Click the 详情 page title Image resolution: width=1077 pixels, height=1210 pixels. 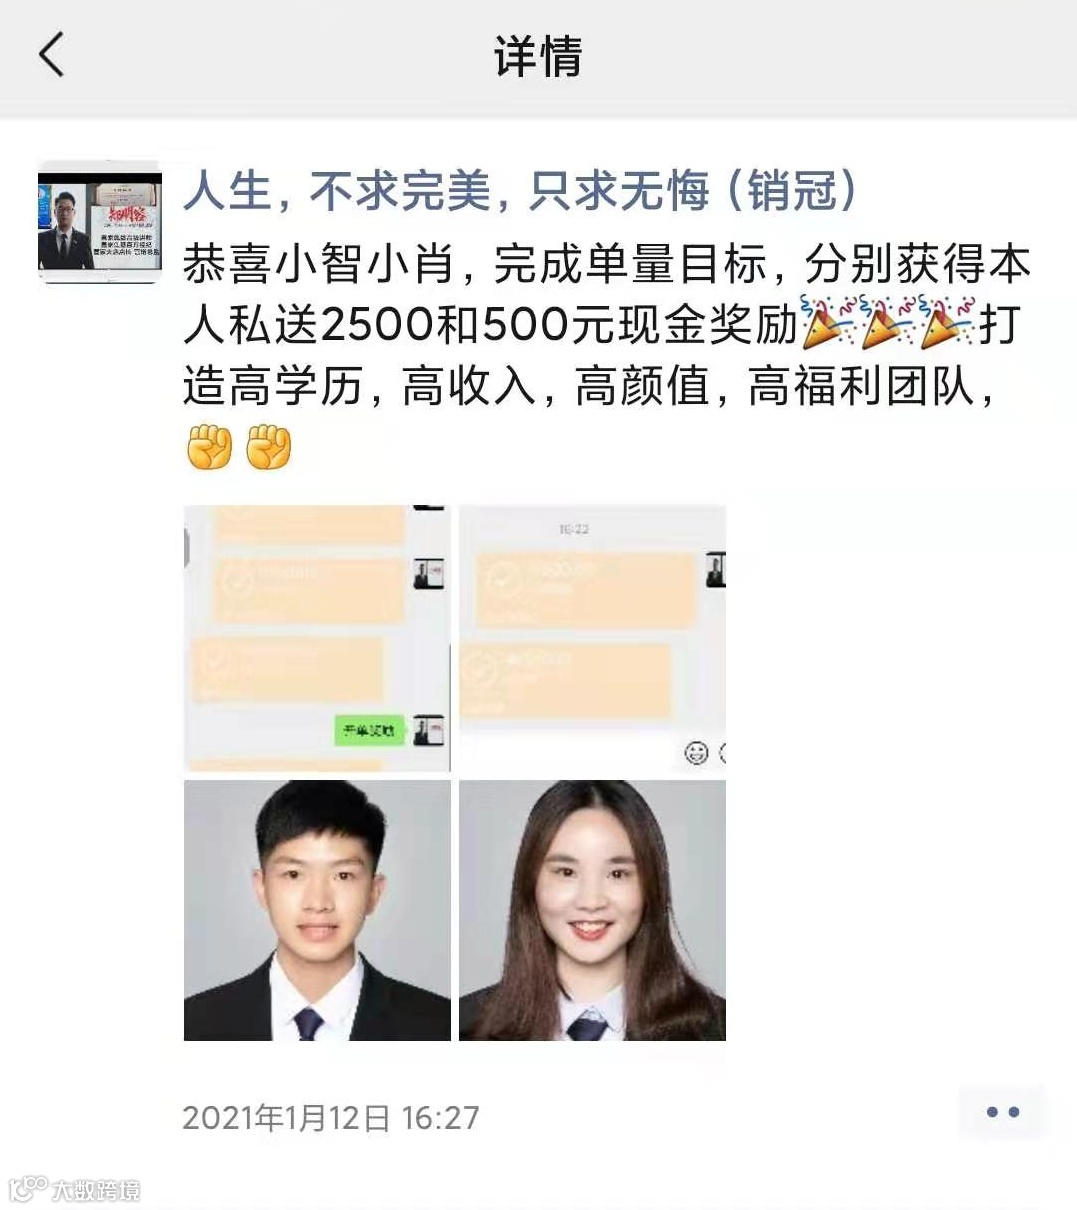coord(538,56)
